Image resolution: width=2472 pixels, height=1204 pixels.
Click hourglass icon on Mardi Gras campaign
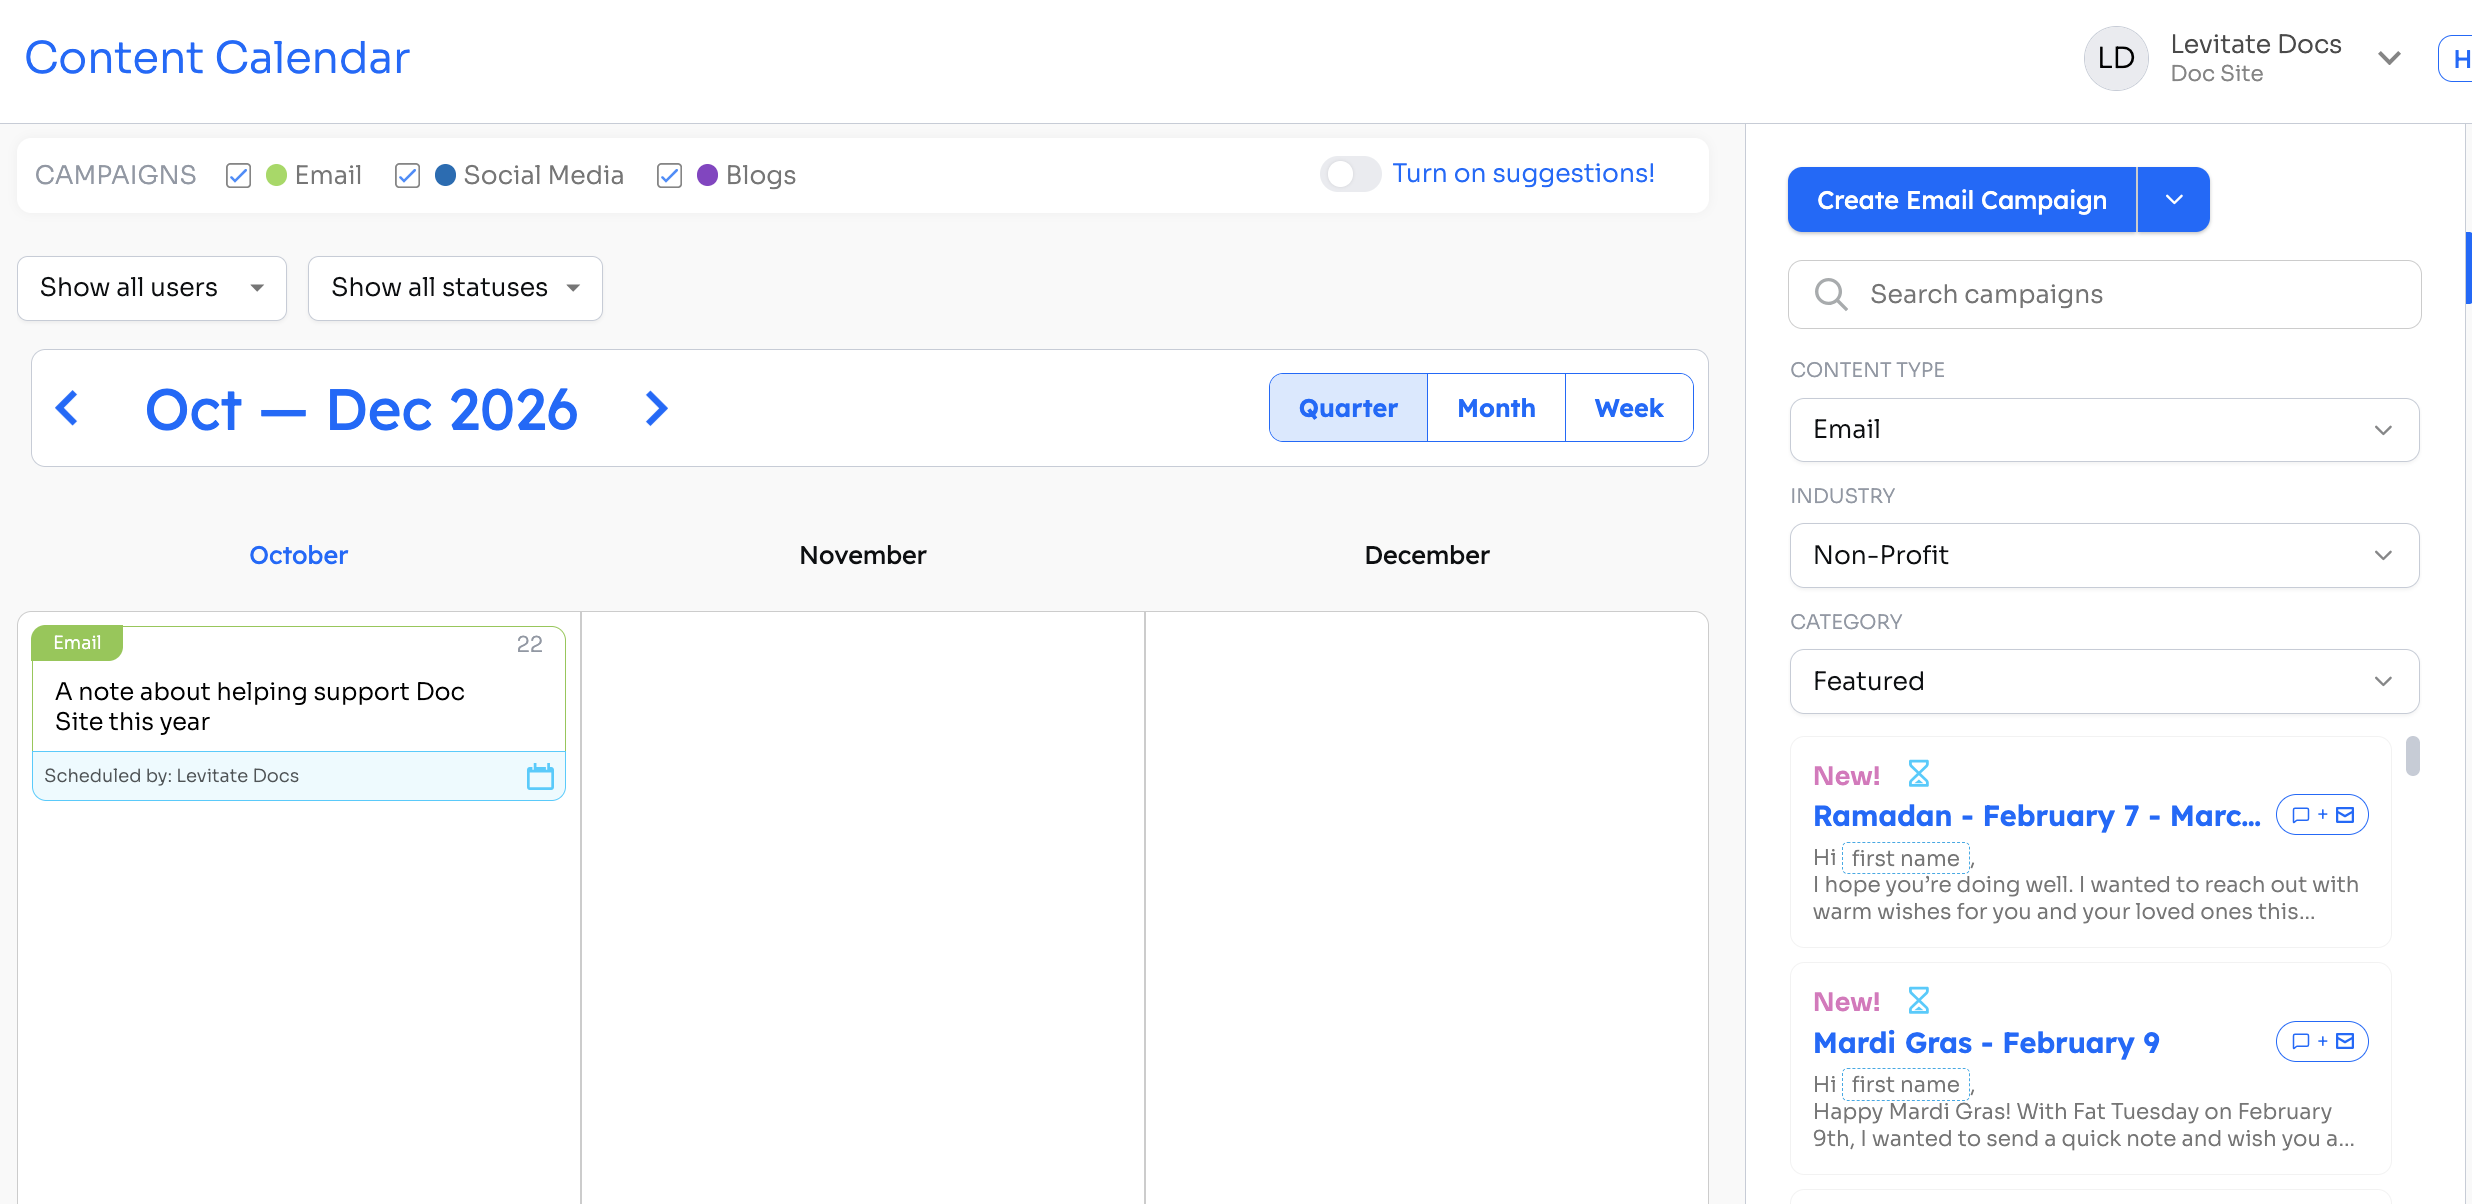point(1918,1000)
